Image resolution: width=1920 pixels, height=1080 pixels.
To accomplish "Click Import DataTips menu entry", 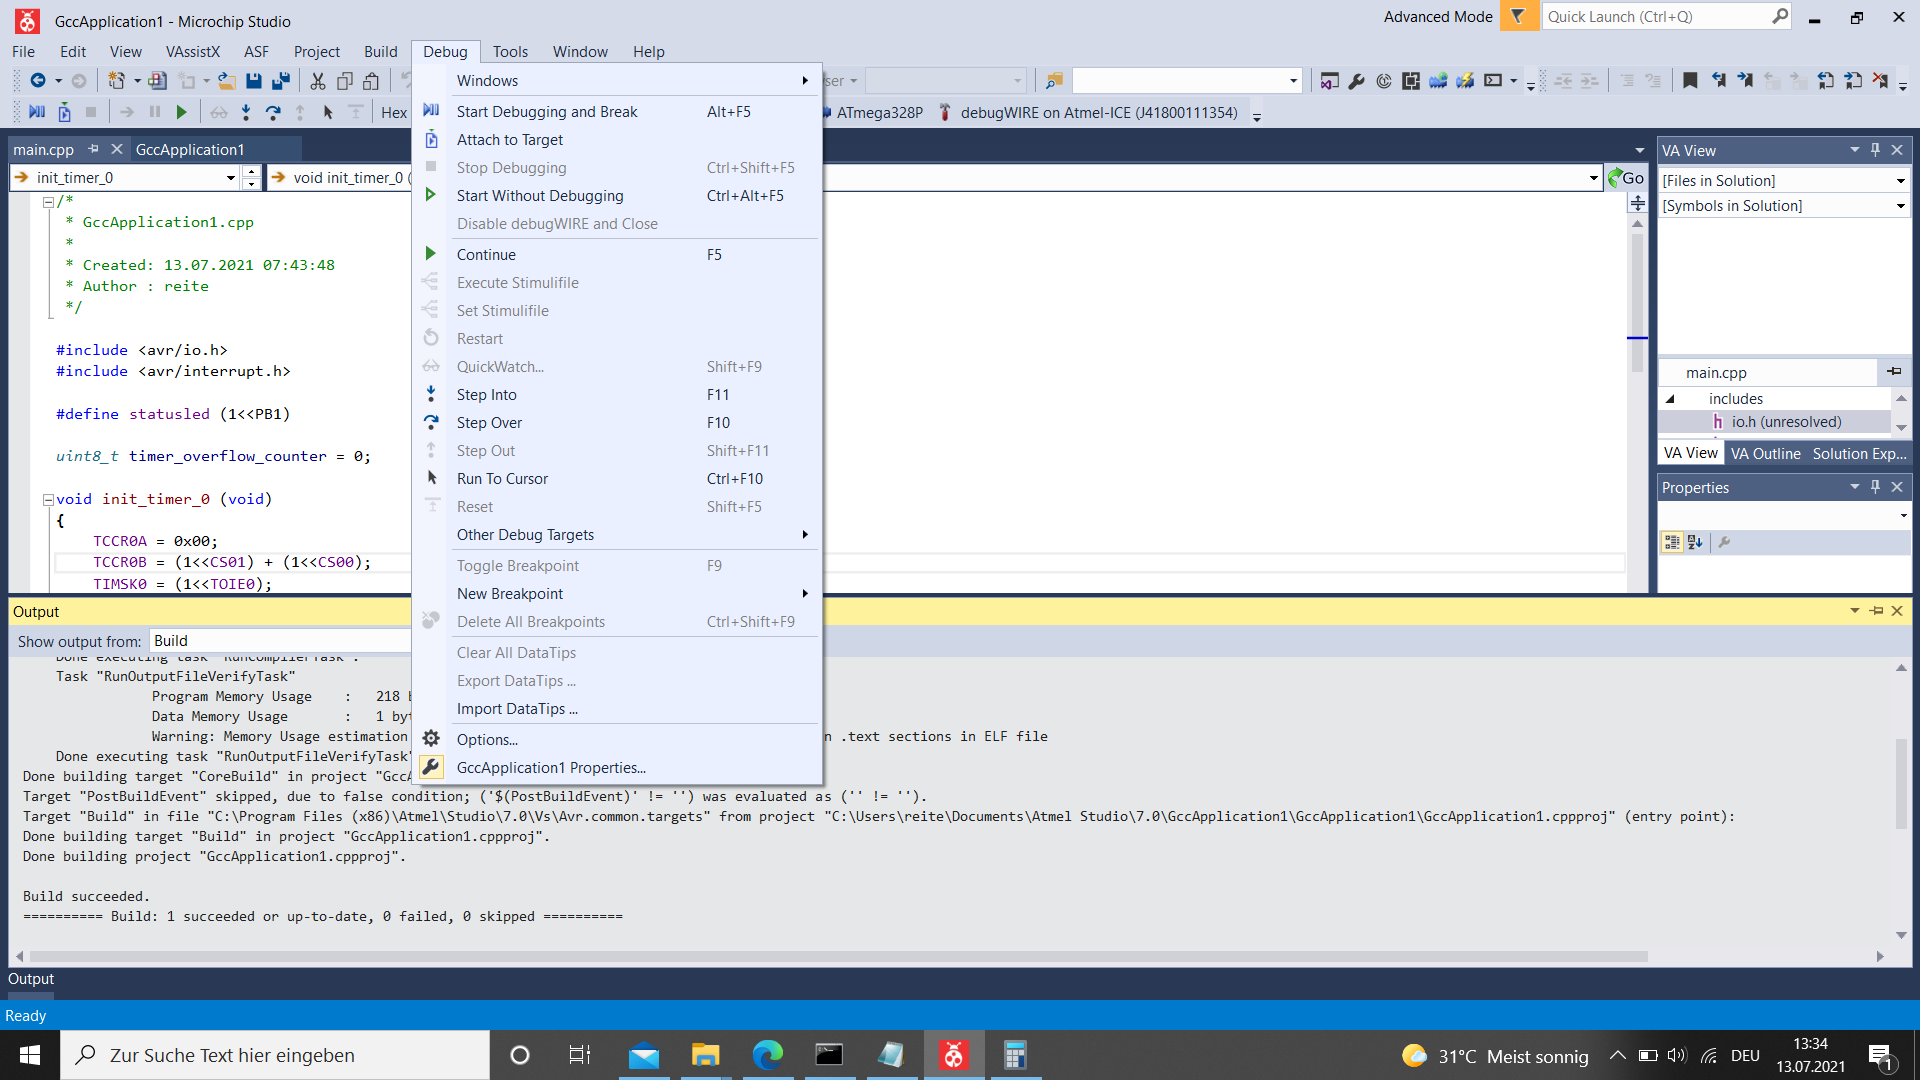I will point(633,708).
